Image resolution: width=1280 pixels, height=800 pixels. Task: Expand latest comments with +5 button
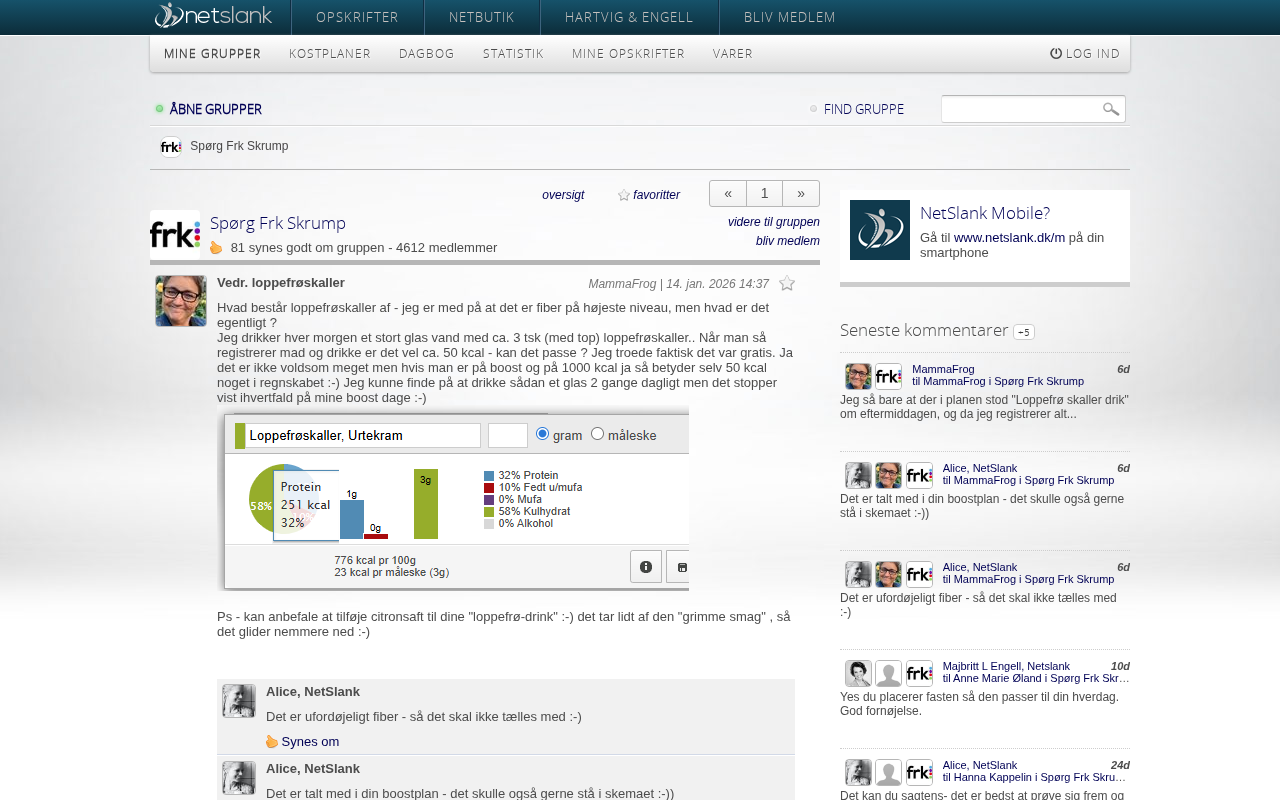pyautogui.click(x=1023, y=332)
